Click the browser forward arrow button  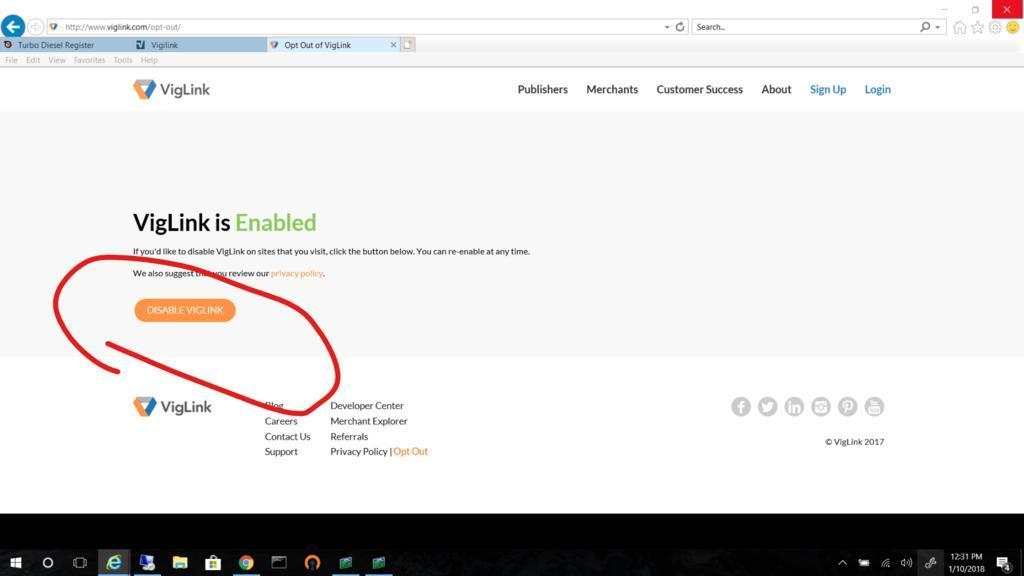coord(35,27)
